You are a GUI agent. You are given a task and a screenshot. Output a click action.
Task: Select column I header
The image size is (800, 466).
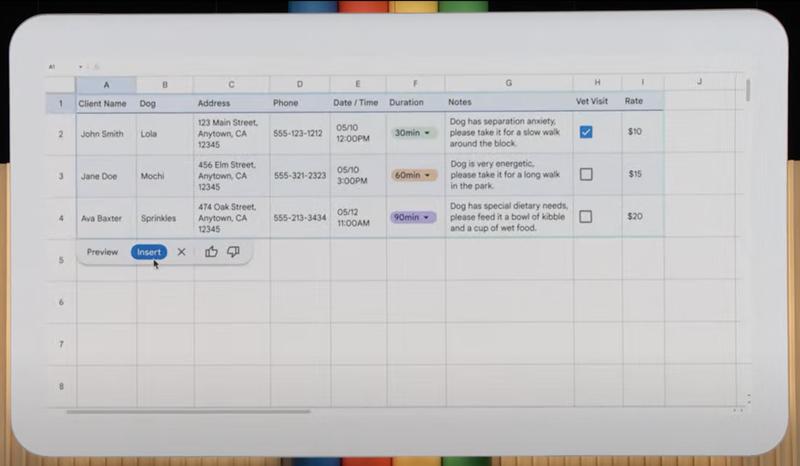pos(642,82)
